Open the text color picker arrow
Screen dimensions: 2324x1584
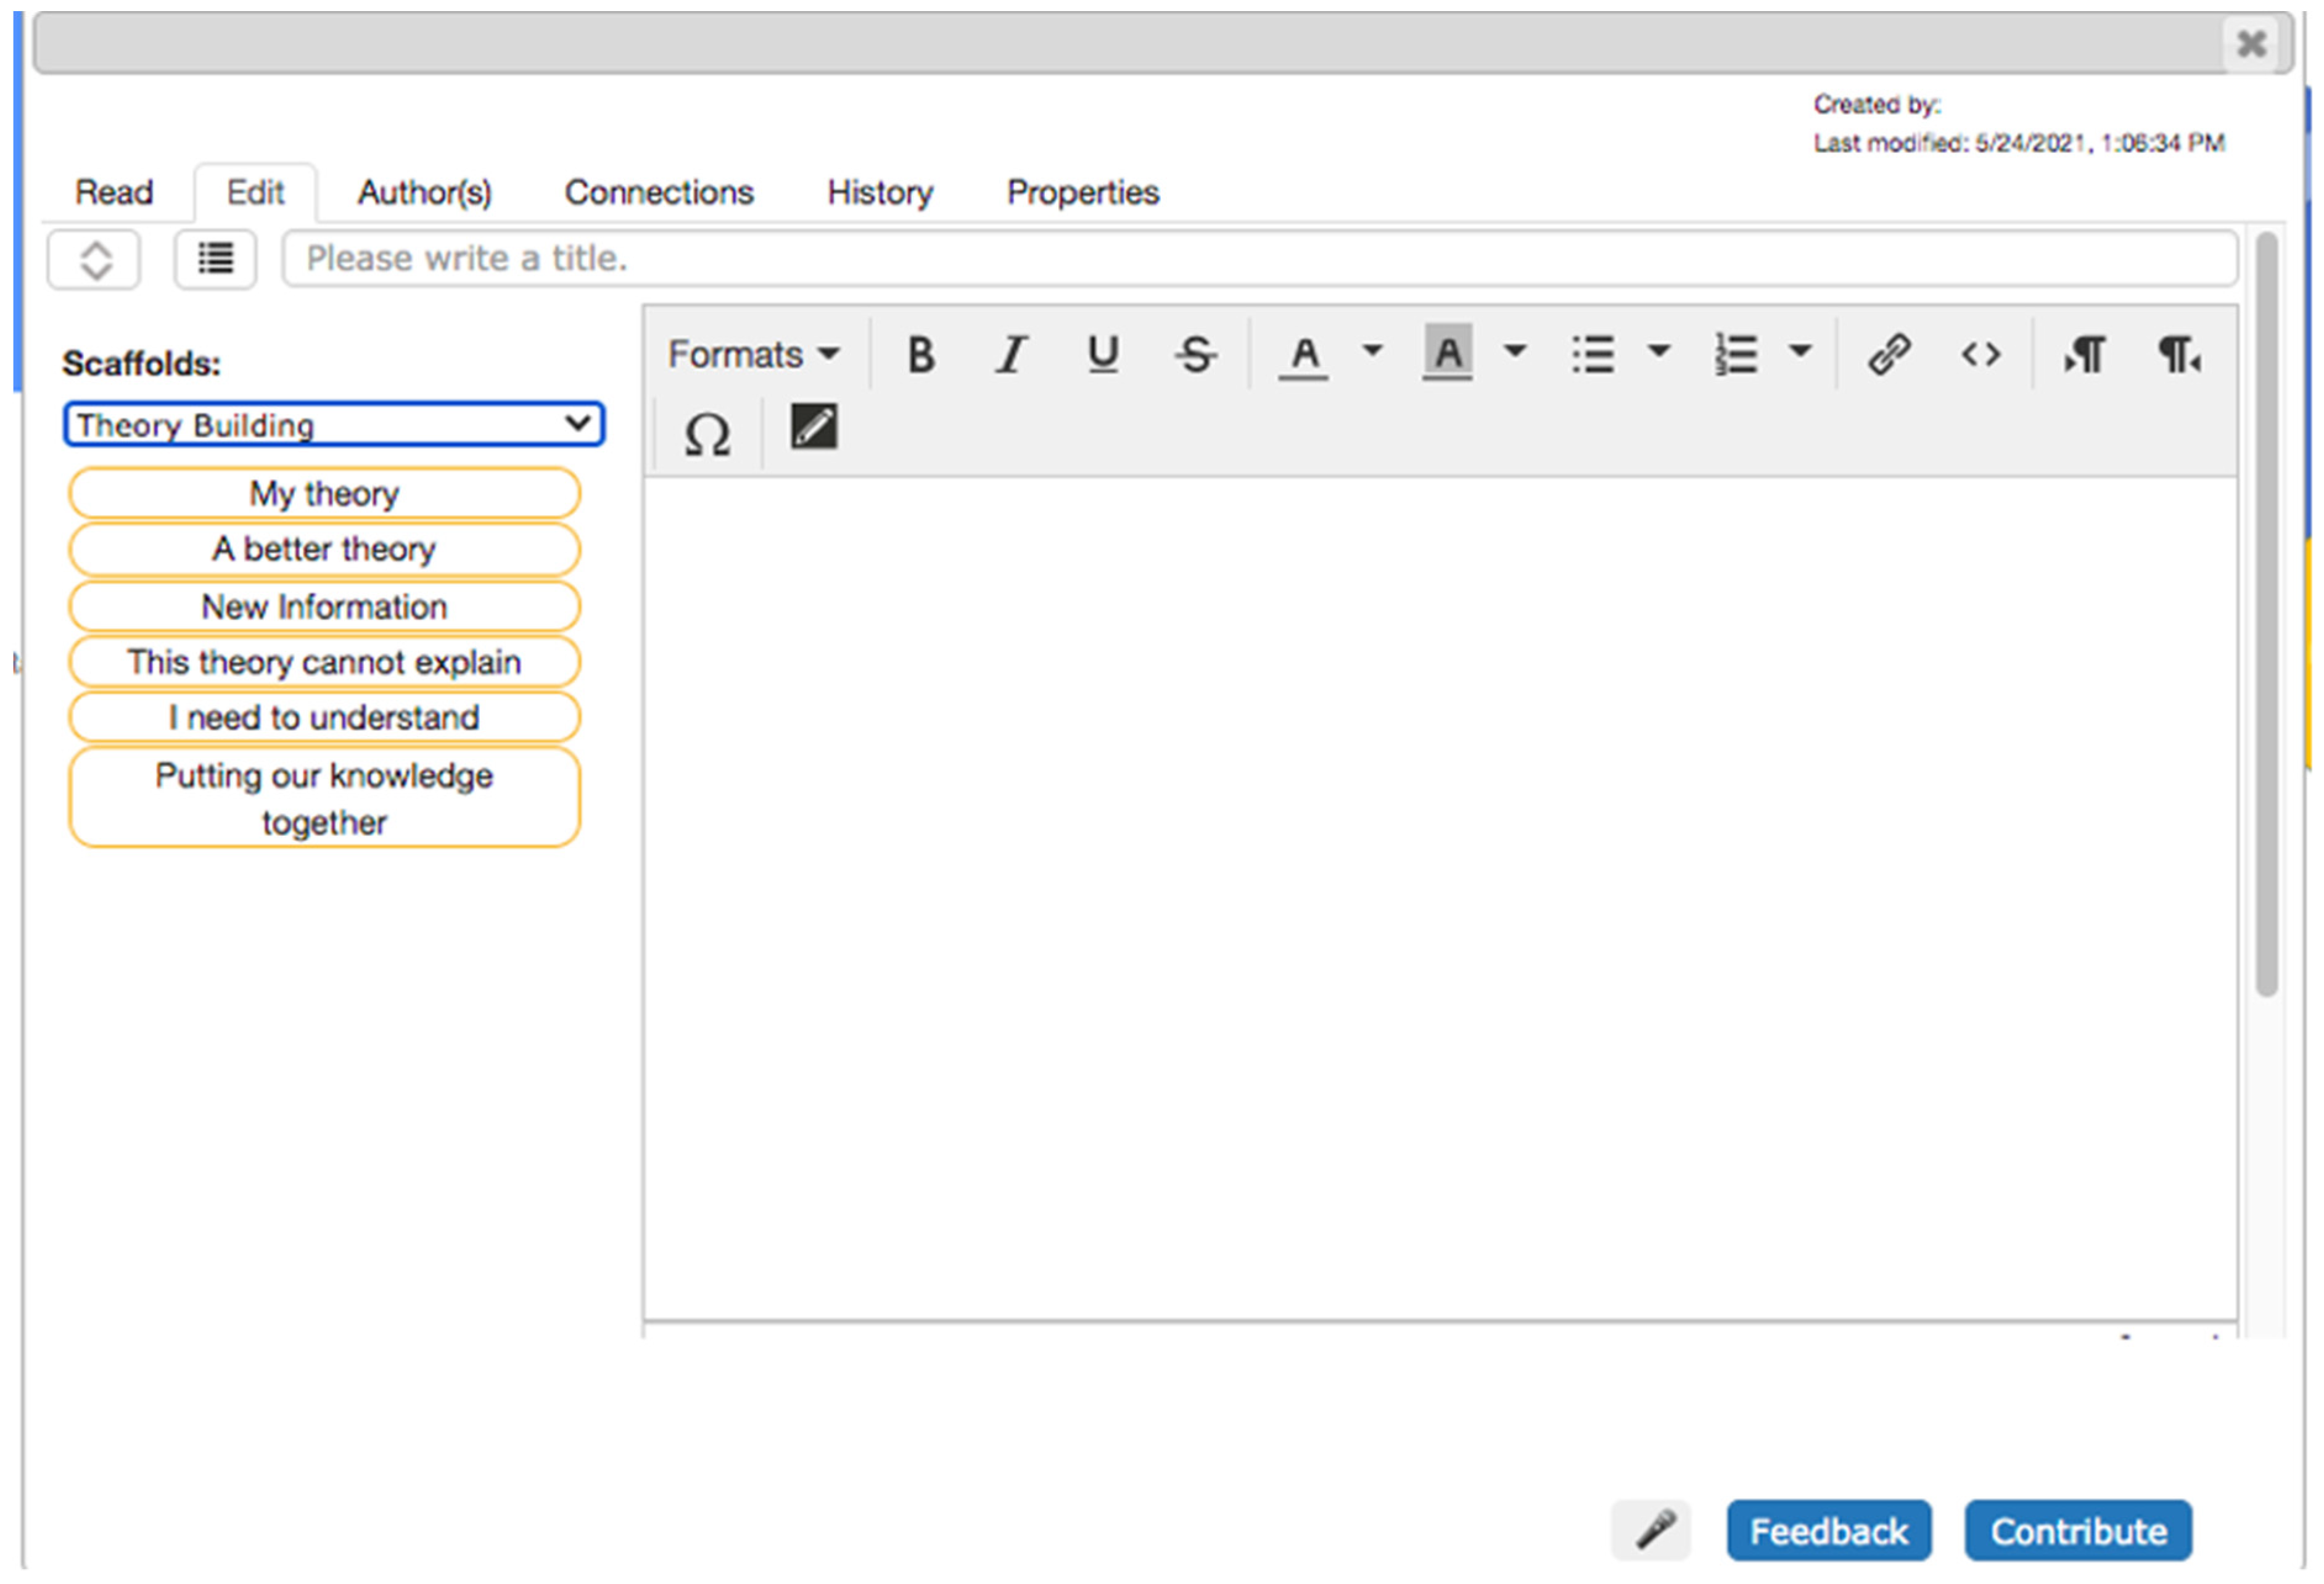point(1372,351)
